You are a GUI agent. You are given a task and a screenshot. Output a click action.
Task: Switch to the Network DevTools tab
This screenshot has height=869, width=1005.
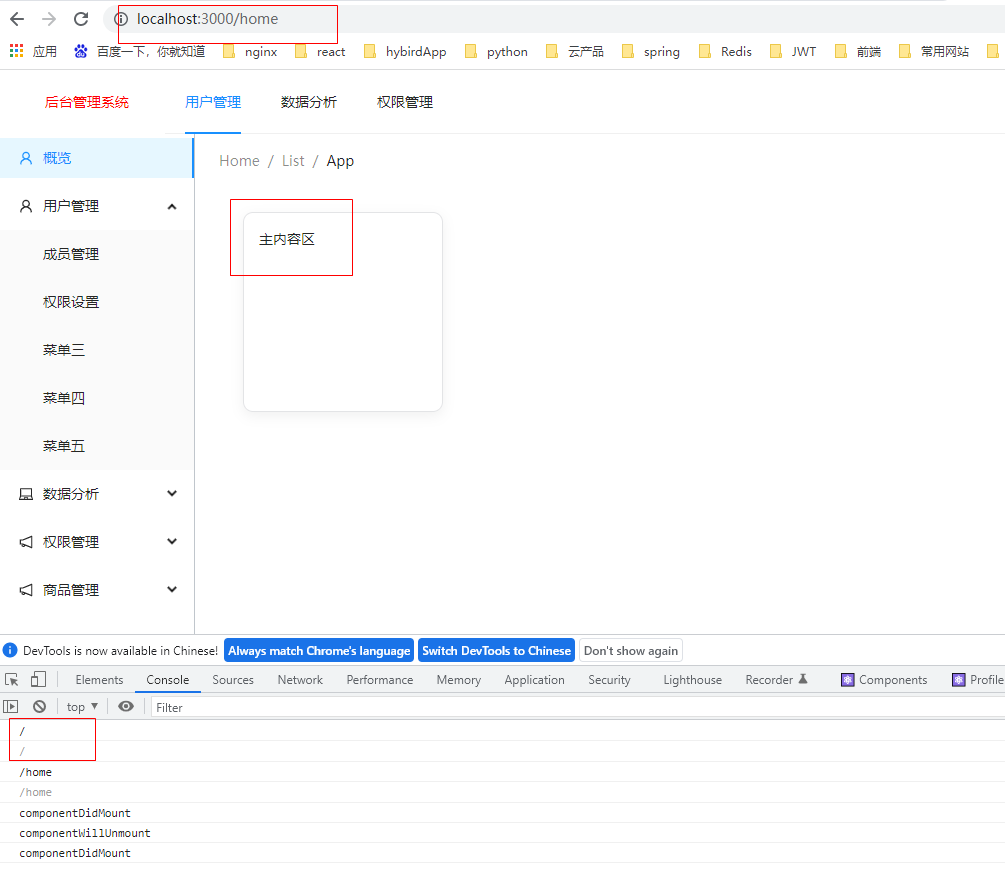pos(300,680)
